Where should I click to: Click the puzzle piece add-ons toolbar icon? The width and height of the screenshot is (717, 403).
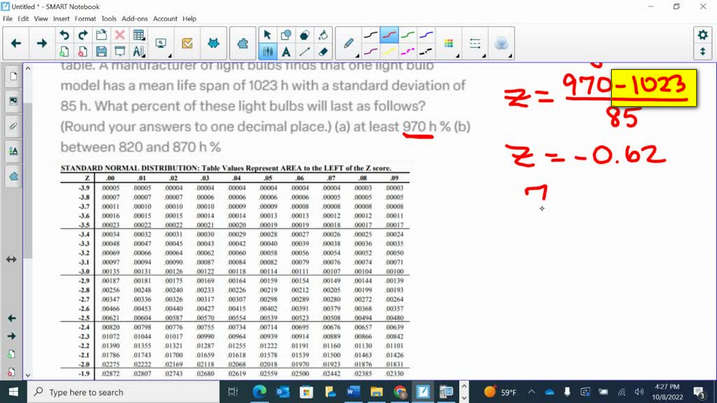tap(243, 43)
